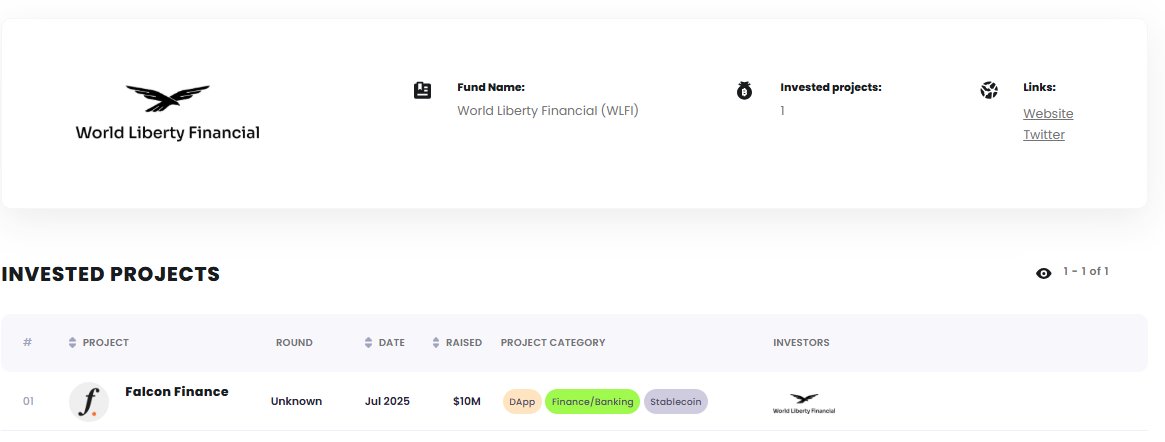Click the Fund Name: label
The image size is (1165, 442).
point(490,87)
